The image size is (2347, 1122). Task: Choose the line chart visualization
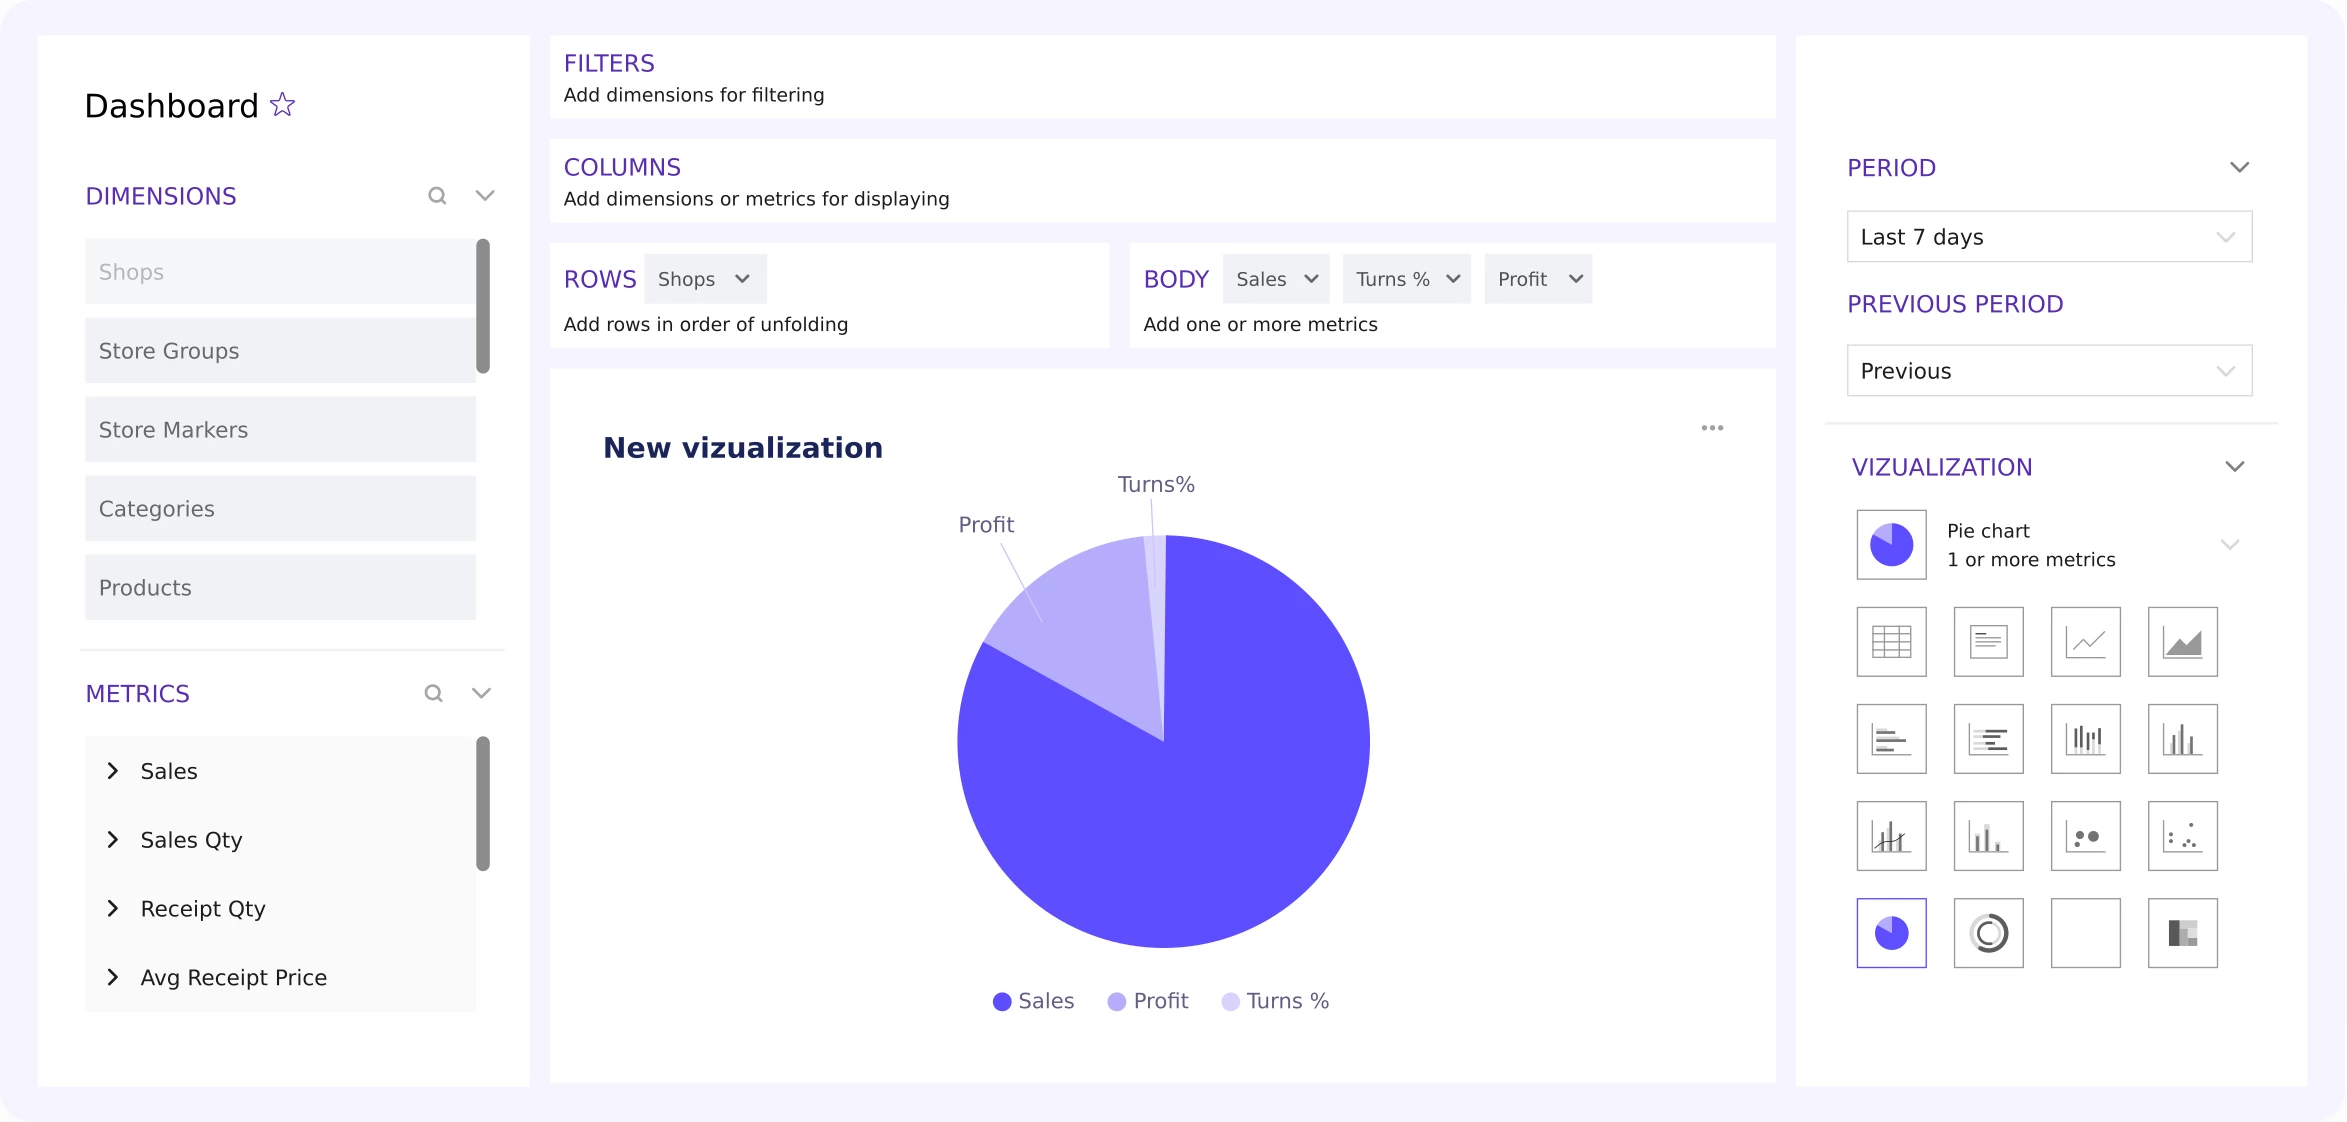click(x=2085, y=641)
